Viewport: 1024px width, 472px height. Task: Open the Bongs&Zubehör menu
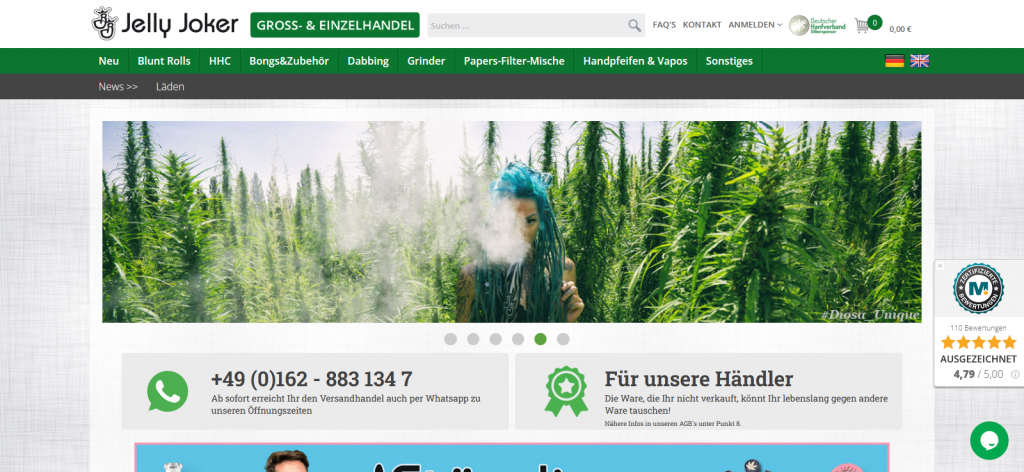(x=289, y=61)
